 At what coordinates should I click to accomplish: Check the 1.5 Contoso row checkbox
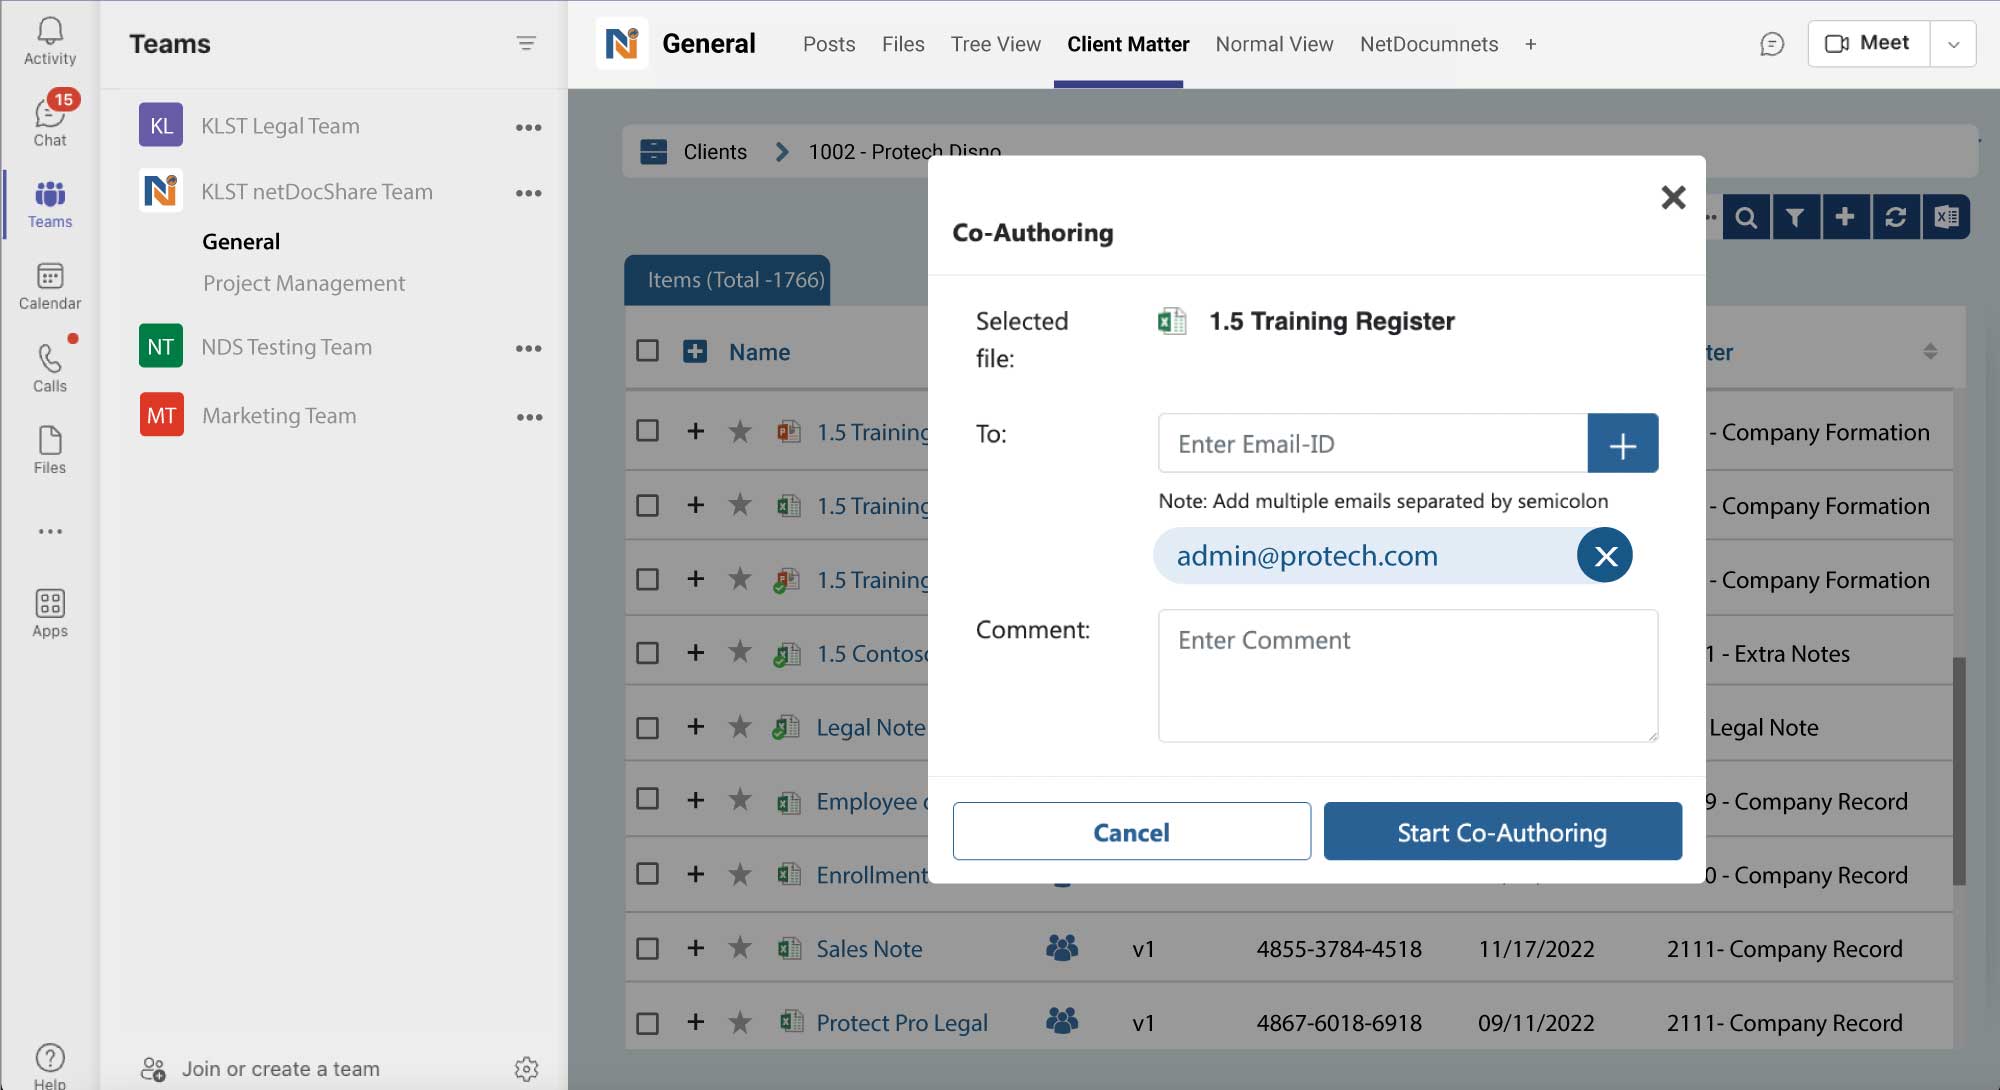coord(648,653)
